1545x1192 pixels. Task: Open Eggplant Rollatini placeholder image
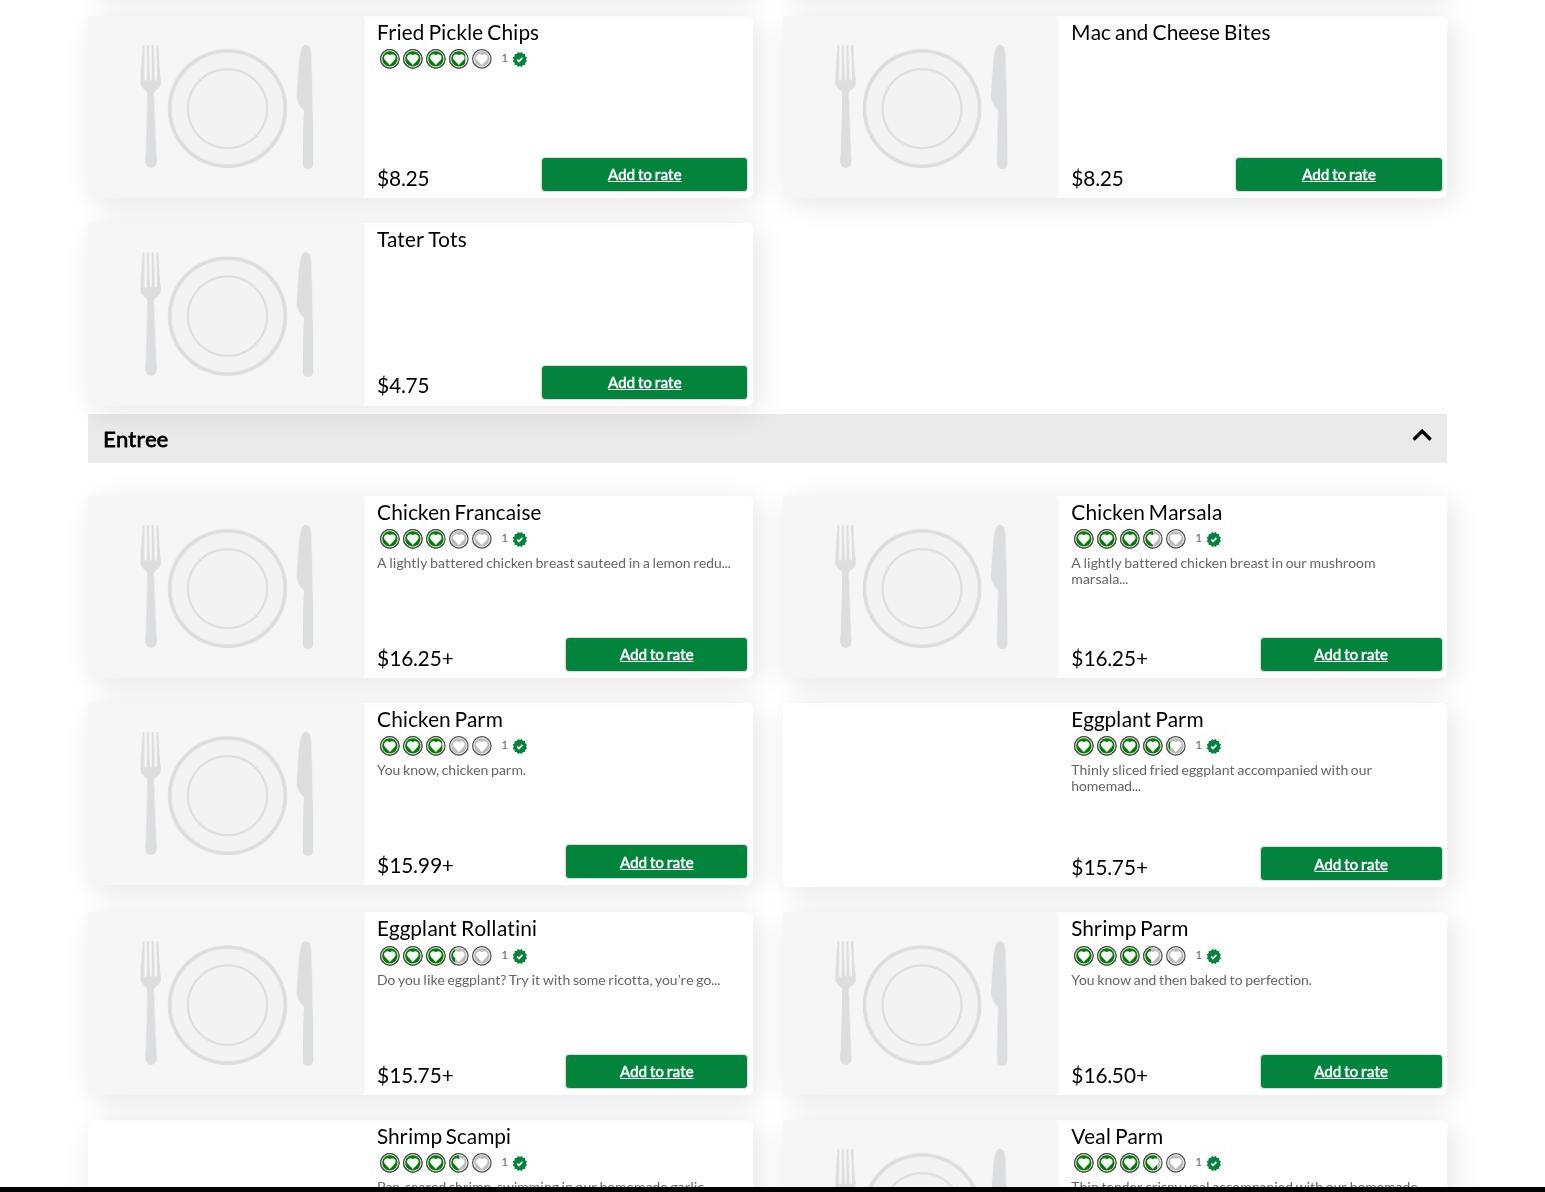pos(227,1003)
